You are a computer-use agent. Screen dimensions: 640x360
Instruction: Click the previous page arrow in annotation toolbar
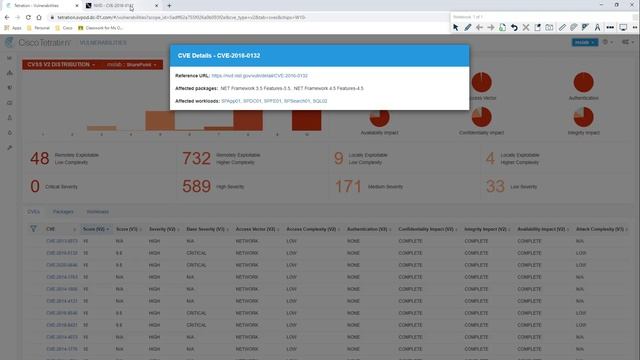479,27
